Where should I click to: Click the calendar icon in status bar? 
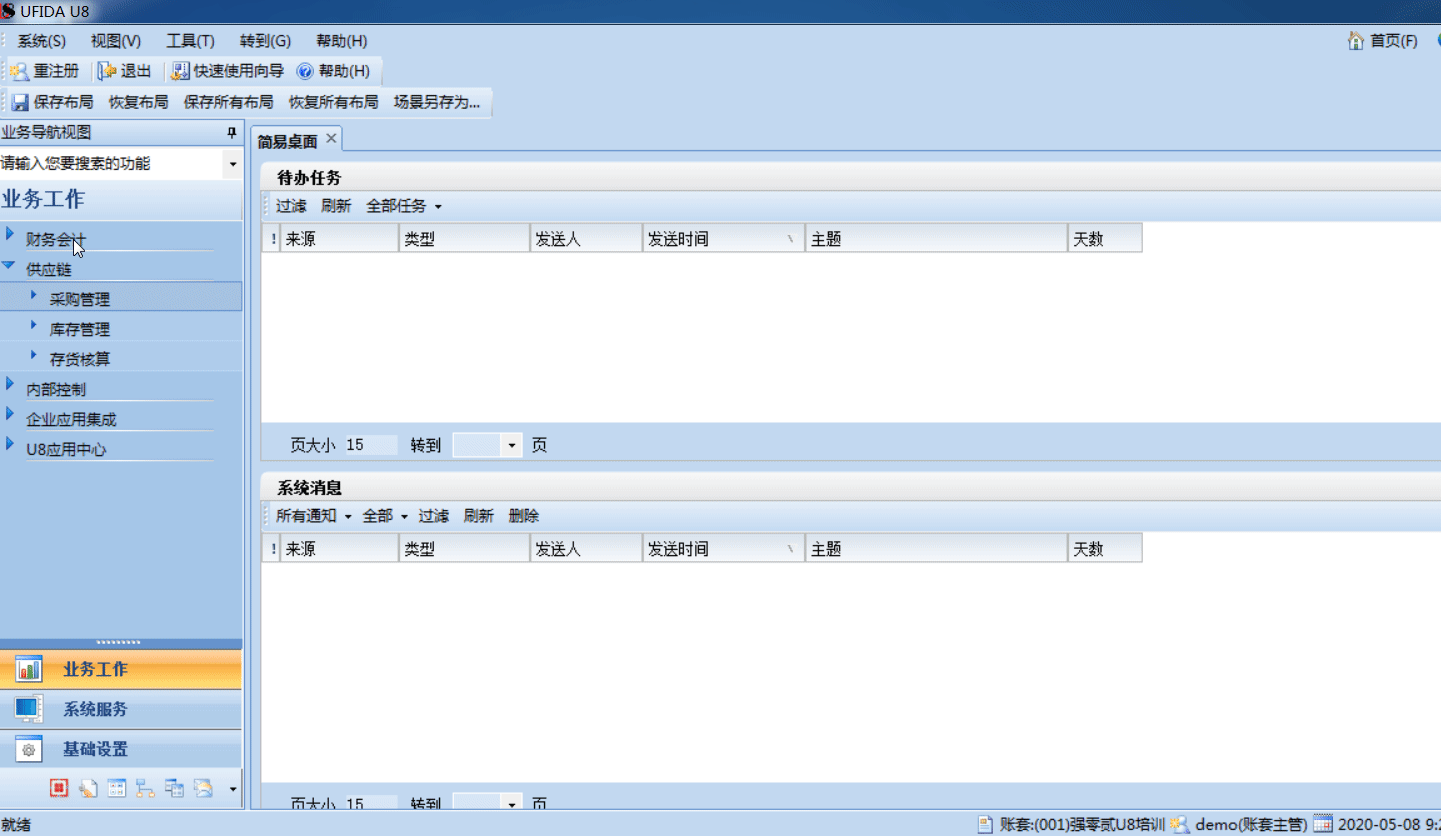[x=1323, y=825]
